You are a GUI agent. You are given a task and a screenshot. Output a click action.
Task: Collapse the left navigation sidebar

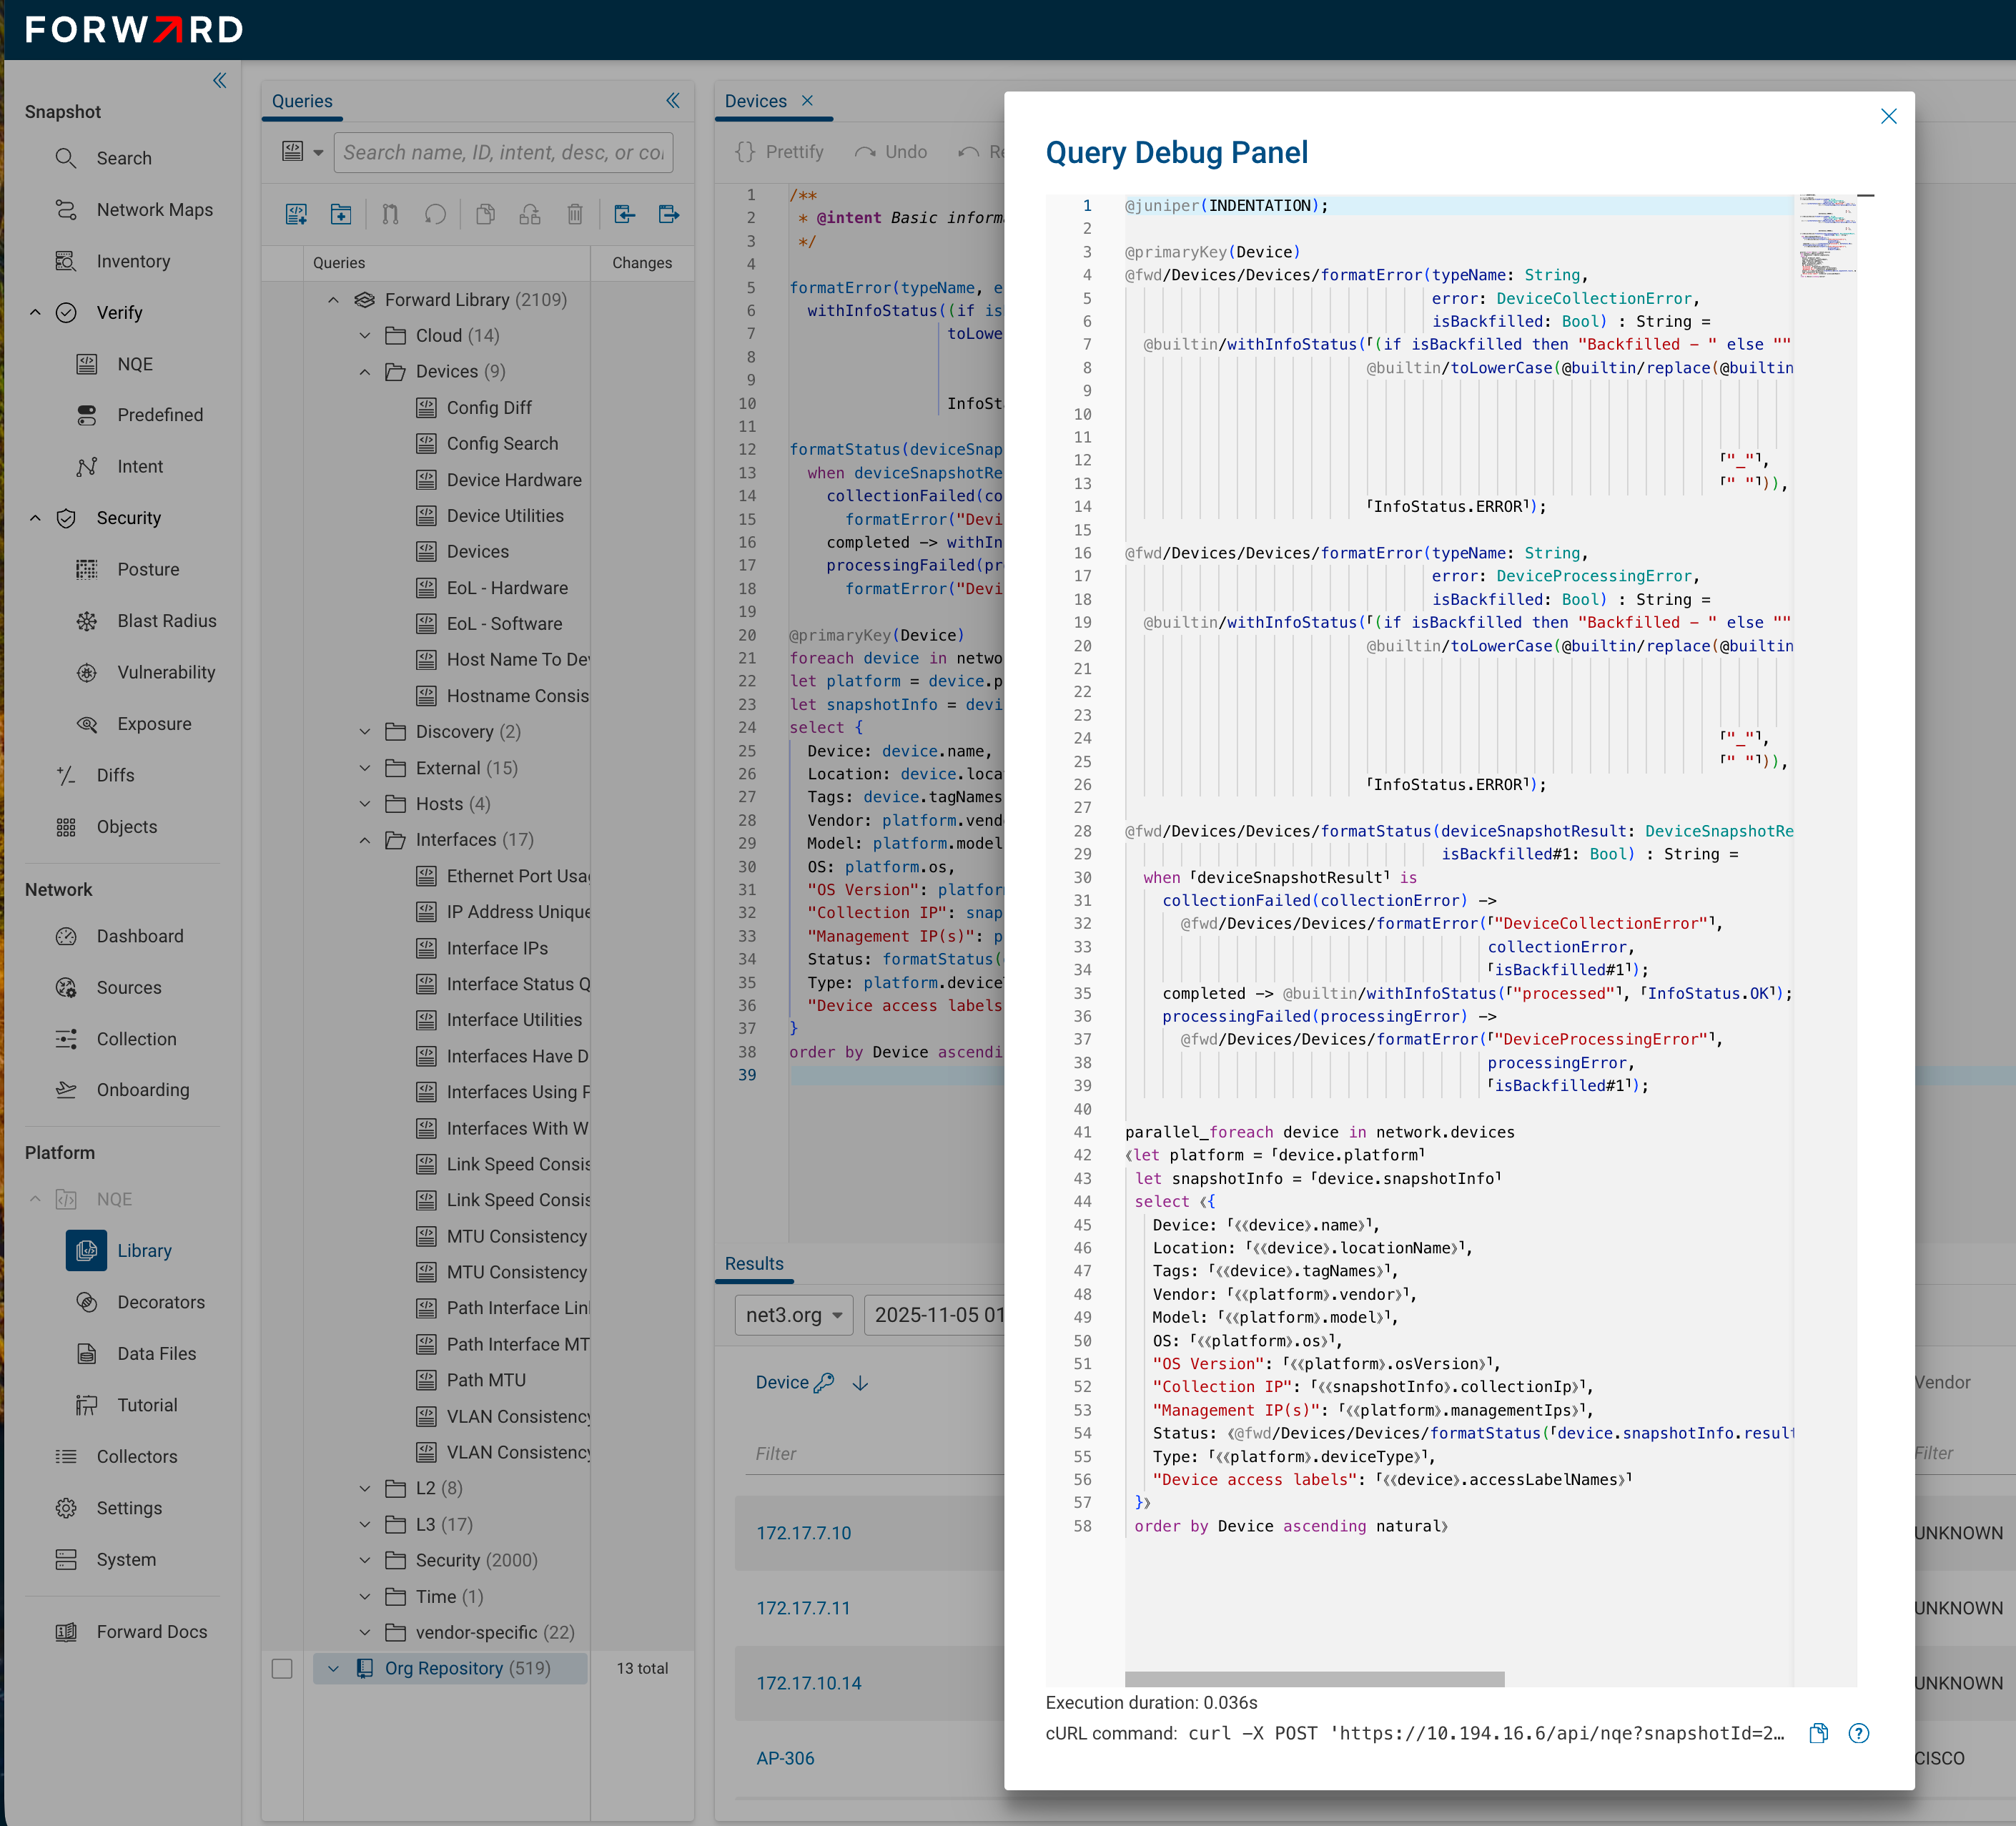(x=220, y=80)
